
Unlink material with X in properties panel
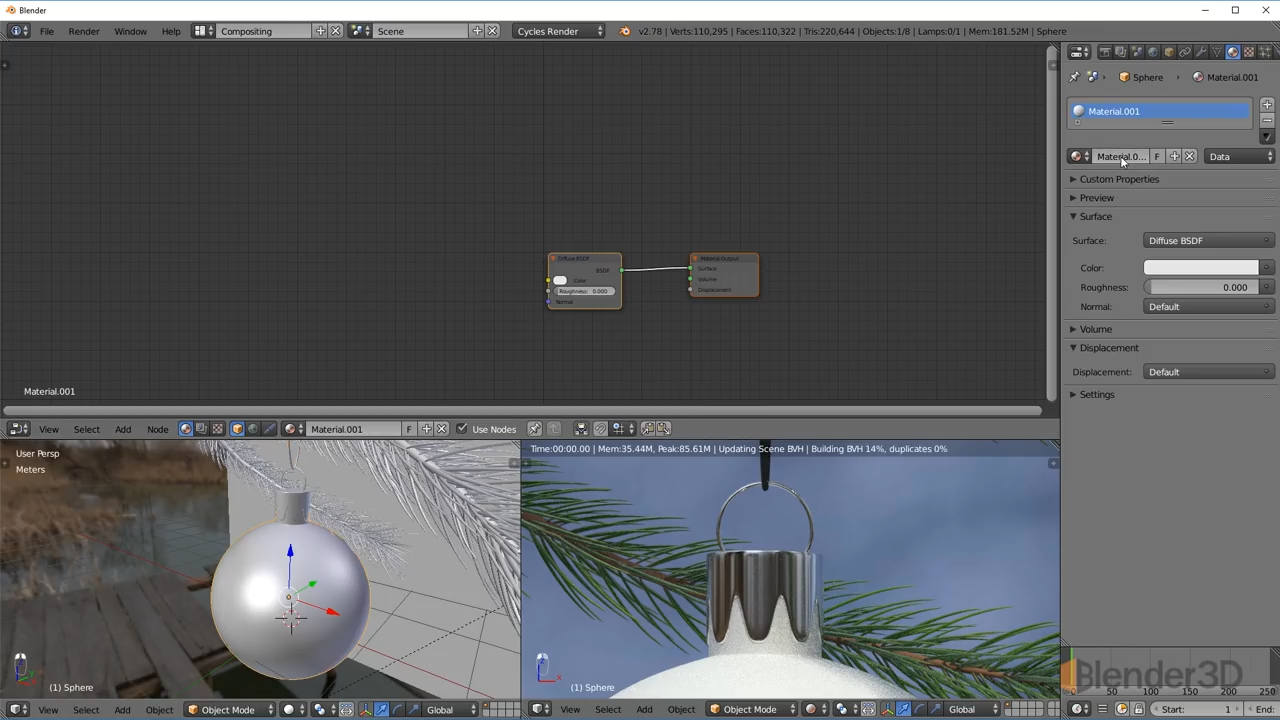(1189, 156)
